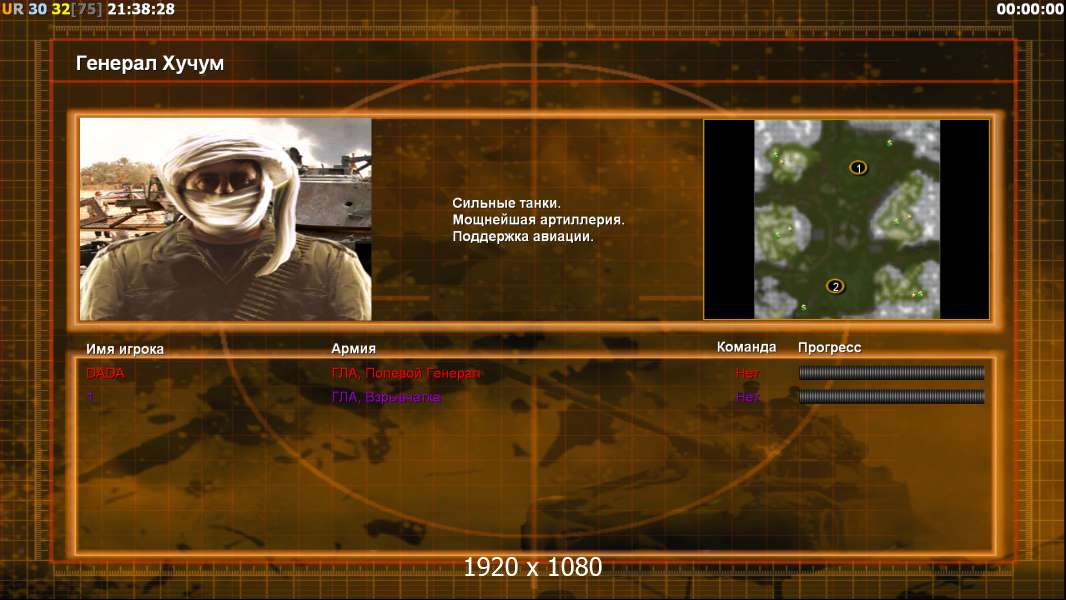Click the text 'Сильные танки.'

pyautogui.click(x=506, y=203)
